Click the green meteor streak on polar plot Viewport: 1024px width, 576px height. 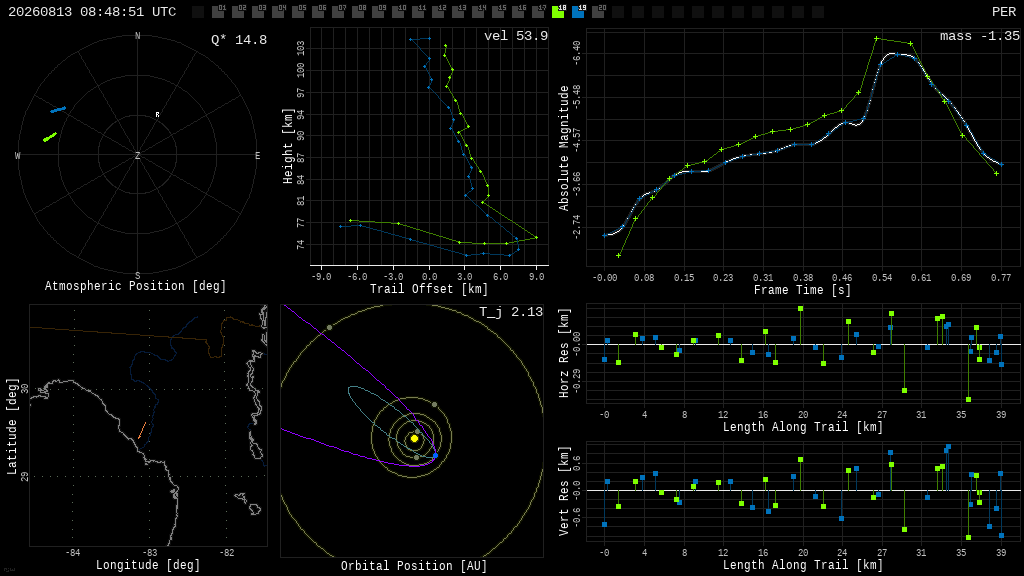click(50, 137)
